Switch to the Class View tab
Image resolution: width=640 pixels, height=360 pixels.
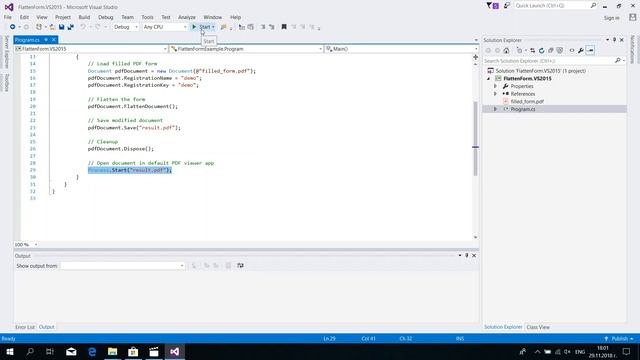[538, 327]
